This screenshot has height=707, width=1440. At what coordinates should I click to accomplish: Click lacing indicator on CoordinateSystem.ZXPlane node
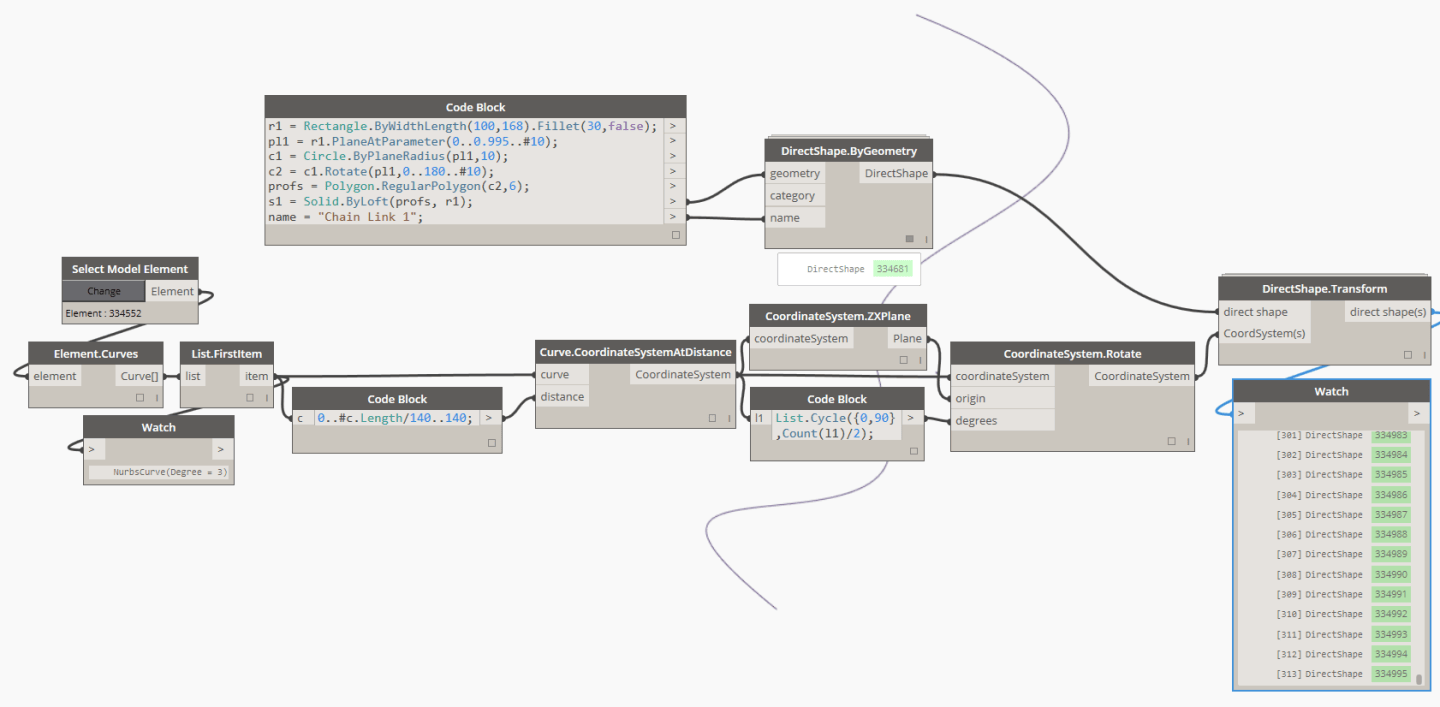click(x=922, y=360)
